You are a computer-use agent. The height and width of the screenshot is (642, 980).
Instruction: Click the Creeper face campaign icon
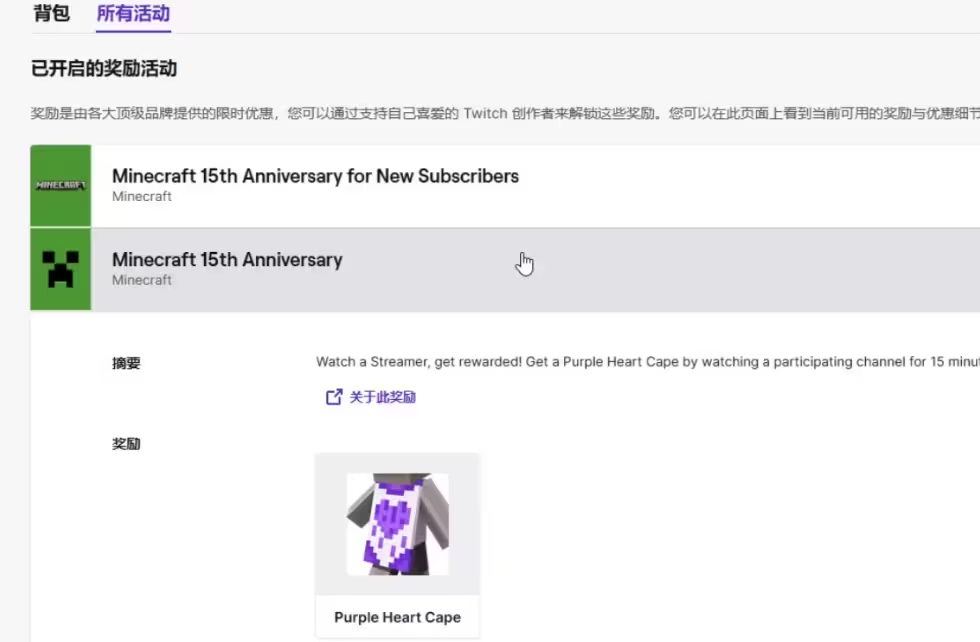(61, 269)
